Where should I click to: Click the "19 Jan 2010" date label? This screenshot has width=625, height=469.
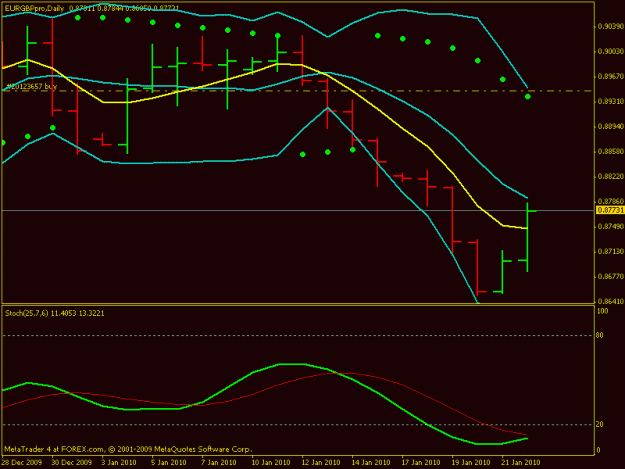point(470,462)
